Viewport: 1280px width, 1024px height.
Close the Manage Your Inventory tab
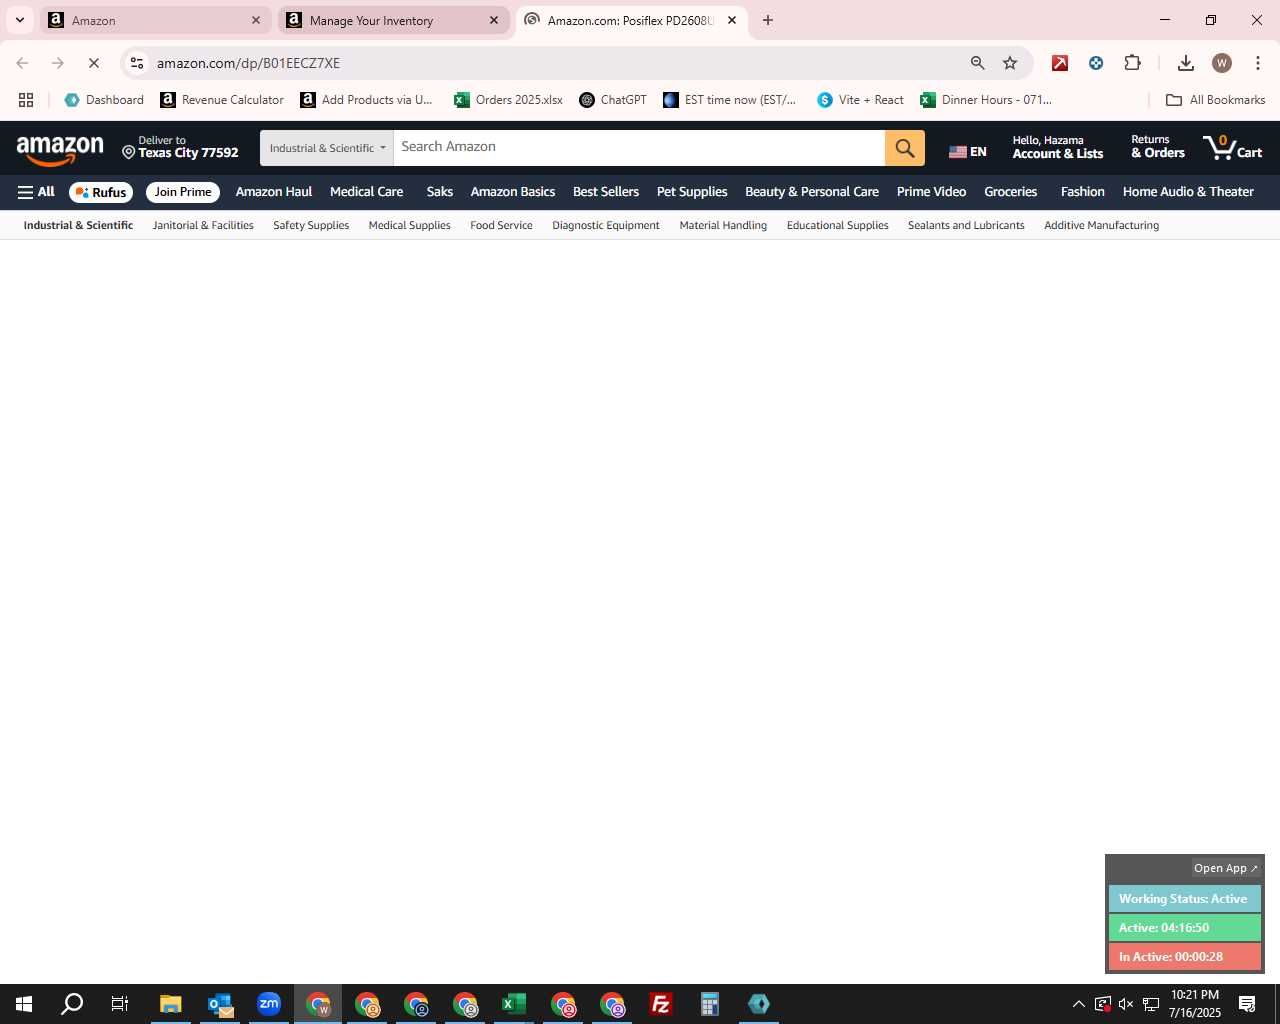coord(494,20)
